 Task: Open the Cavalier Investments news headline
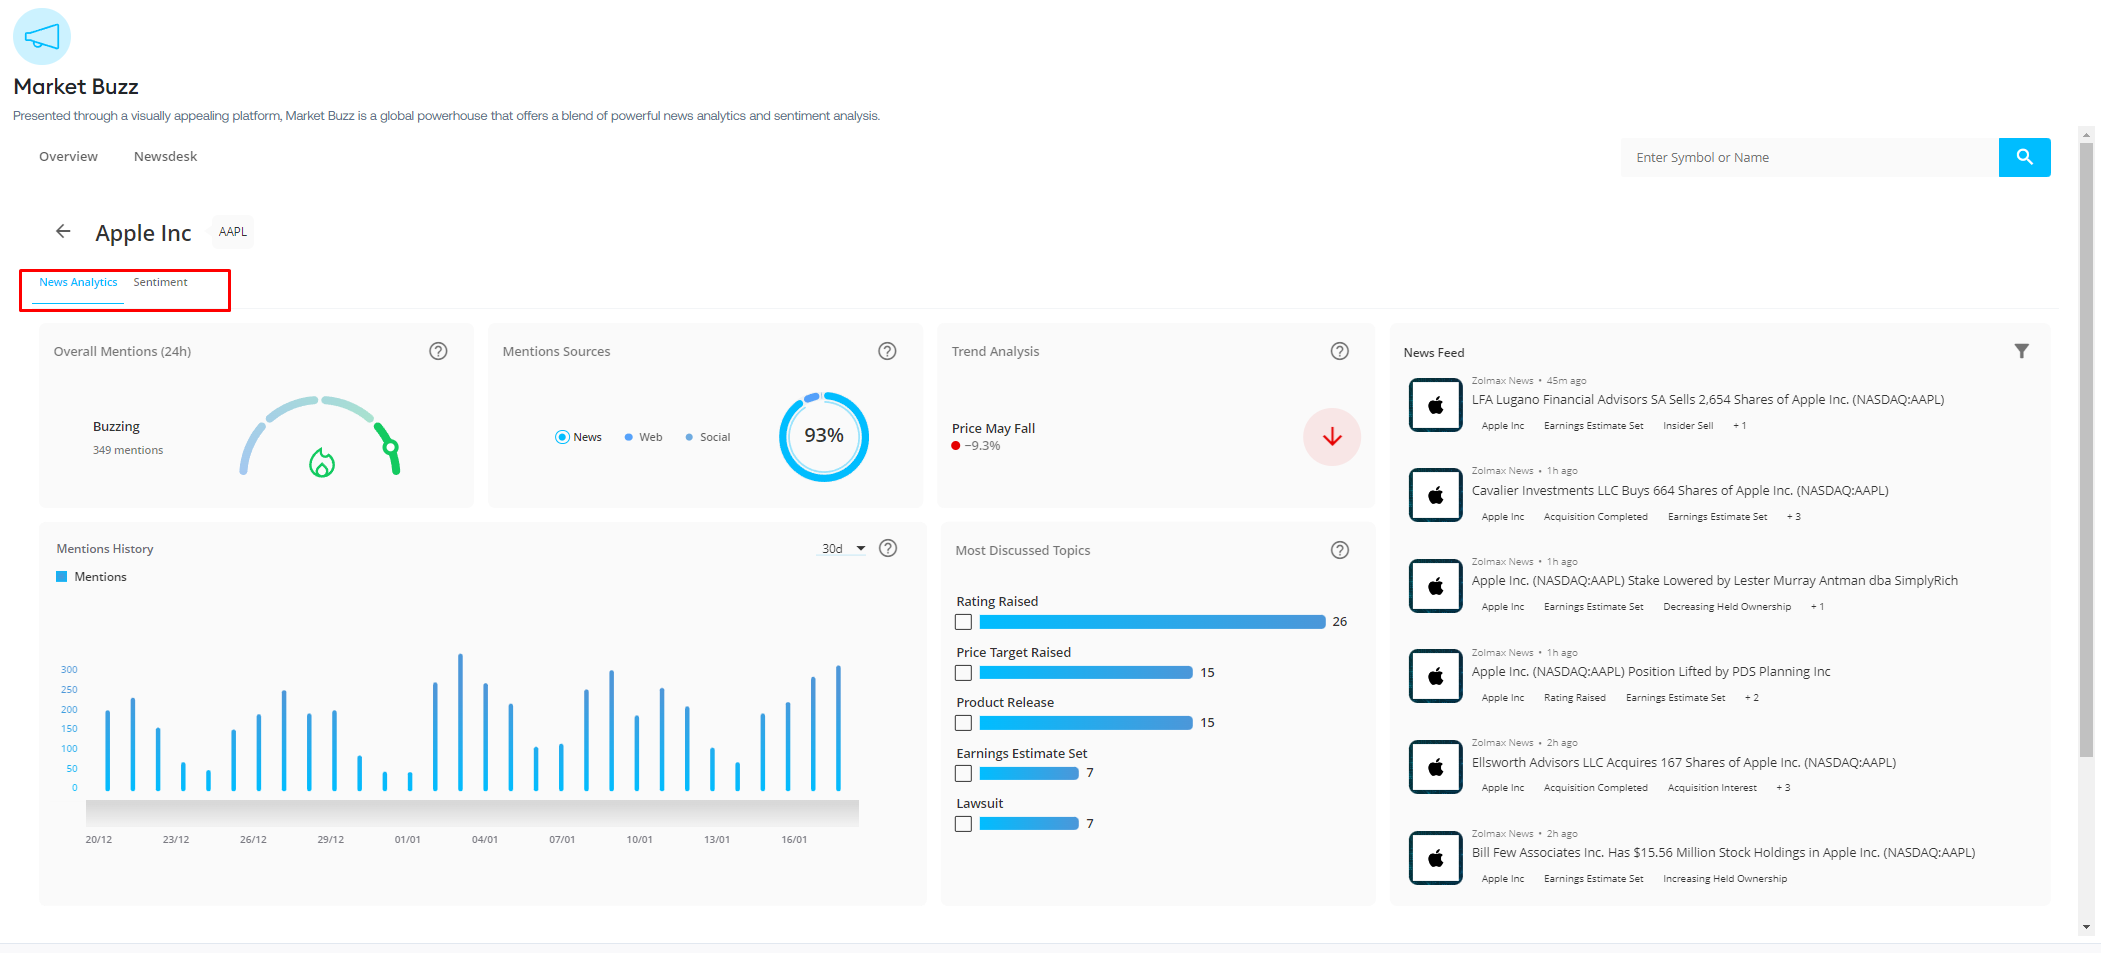point(1679,490)
